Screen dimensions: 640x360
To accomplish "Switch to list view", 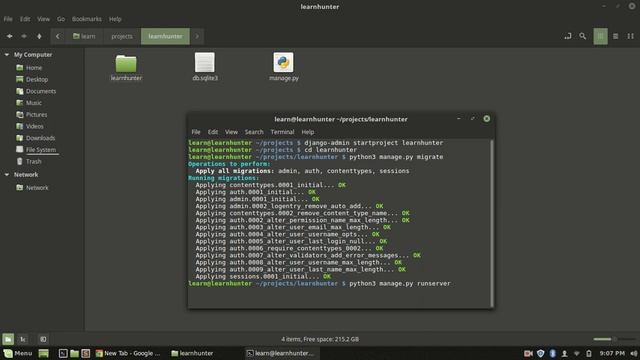I will [x=616, y=36].
